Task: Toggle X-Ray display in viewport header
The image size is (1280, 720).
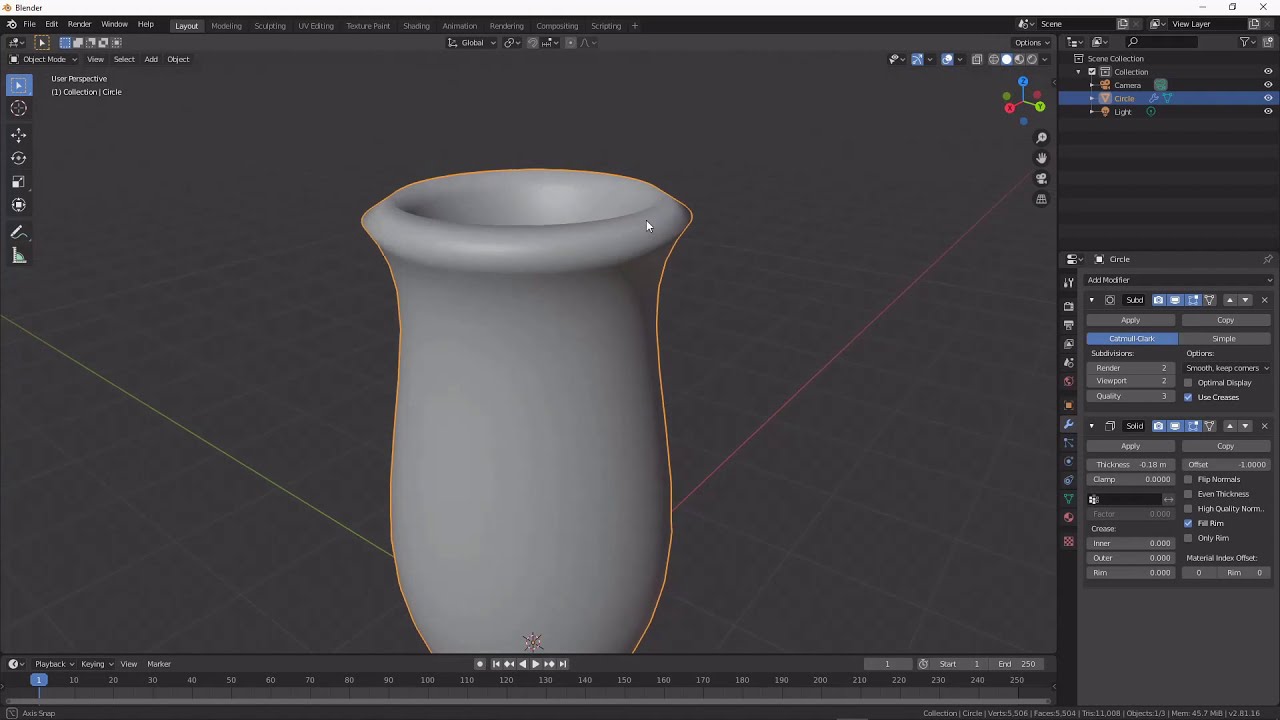Action: 977,59
